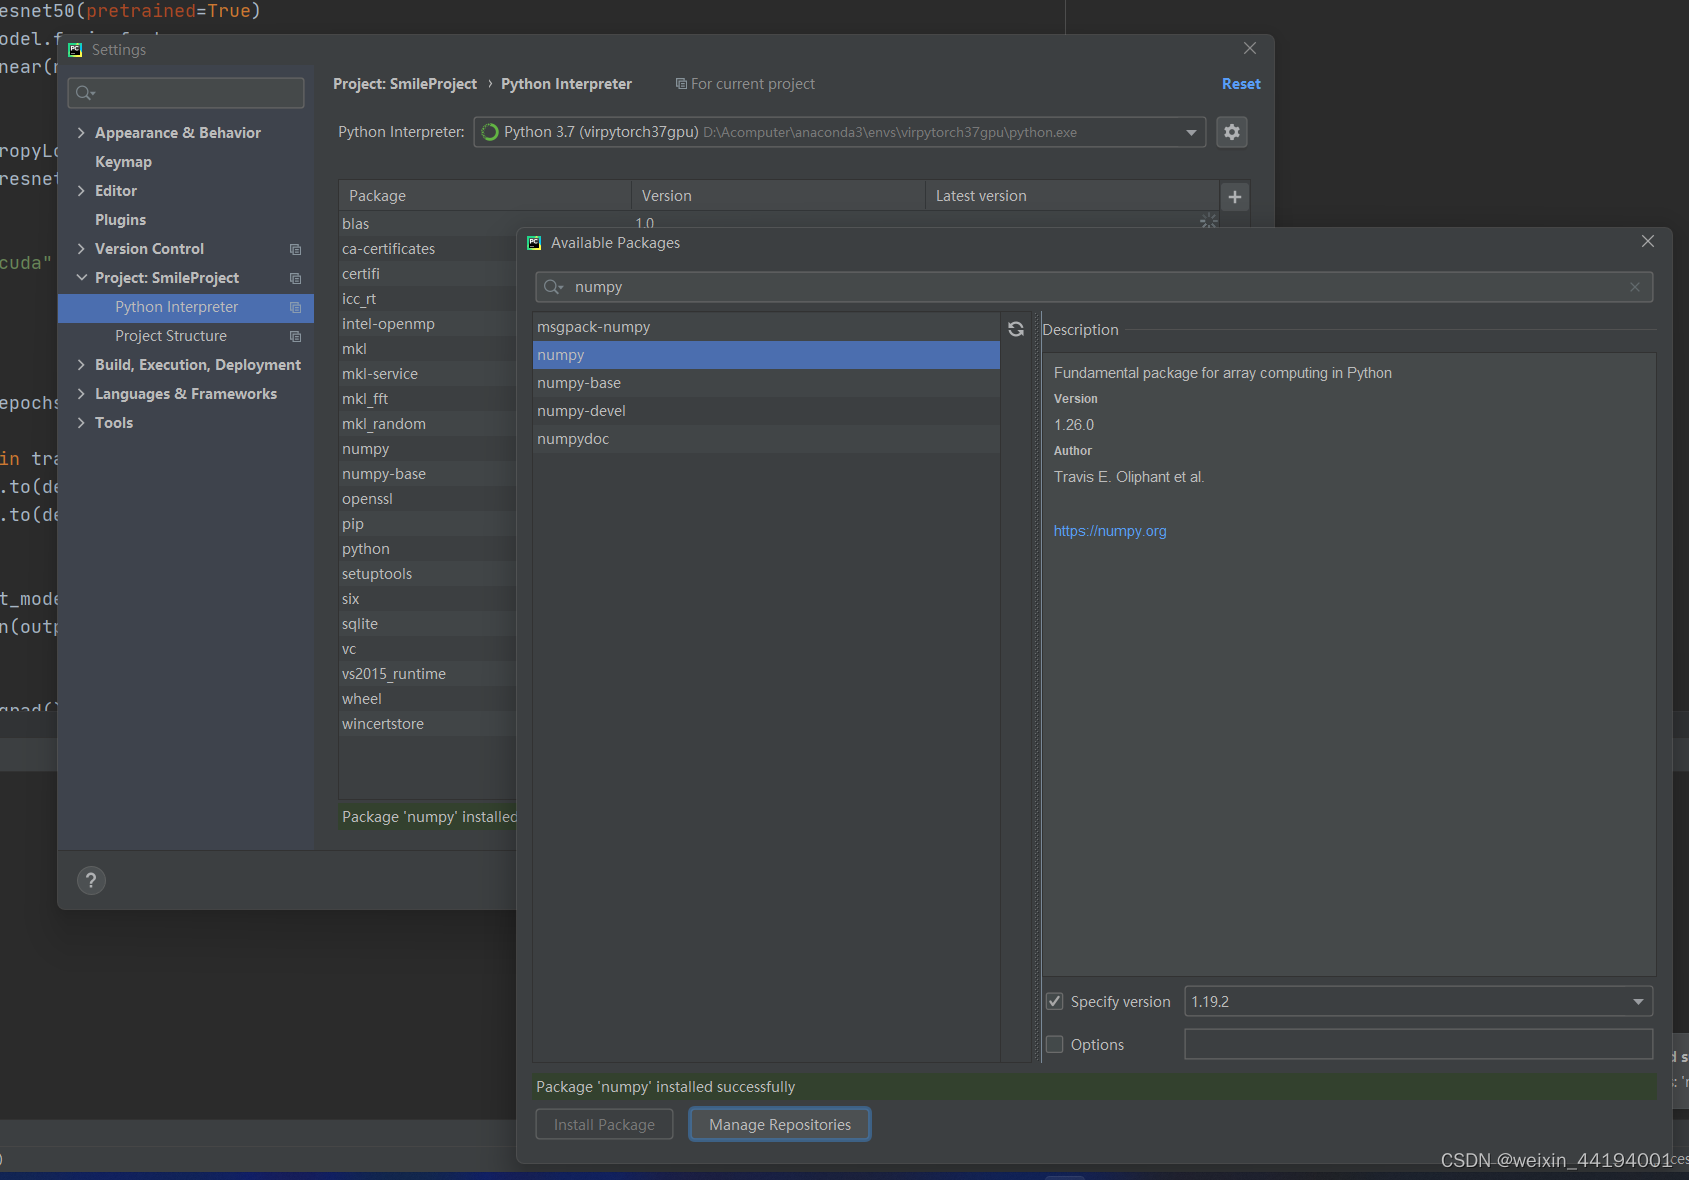The height and width of the screenshot is (1180, 1689).
Task: Click the Package column header
Action: click(x=485, y=196)
